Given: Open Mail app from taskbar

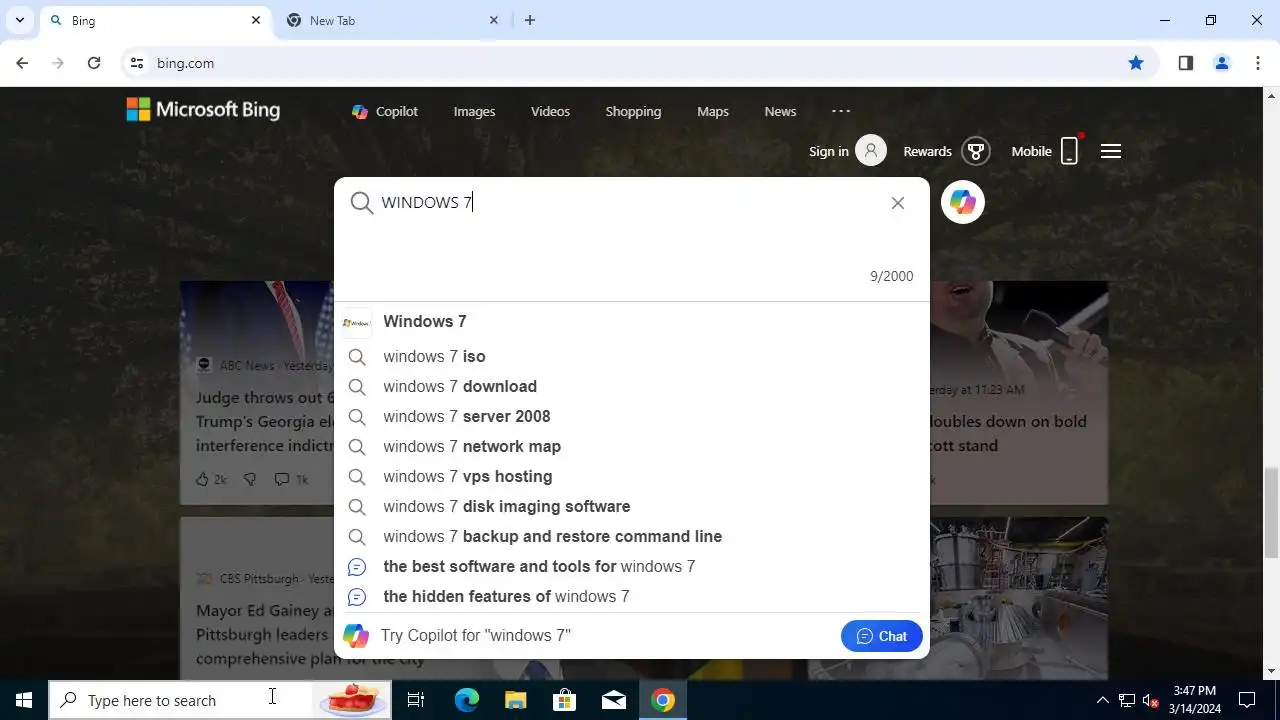Looking at the screenshot, I should pyautogui.click(x=614, y=700).
